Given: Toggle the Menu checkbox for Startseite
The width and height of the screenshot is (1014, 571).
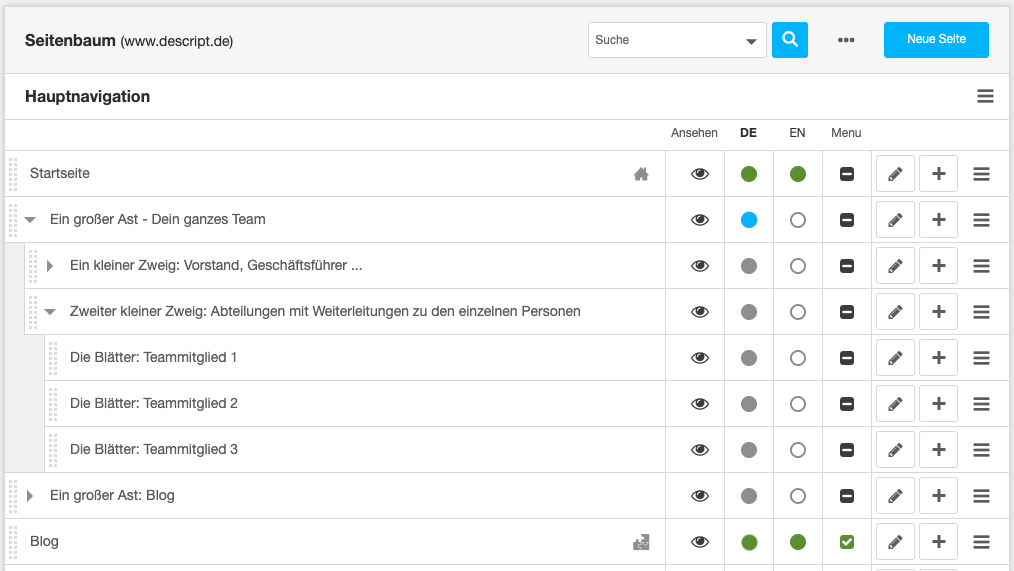Looking at the screenshot, I should [x=847, y=174].
